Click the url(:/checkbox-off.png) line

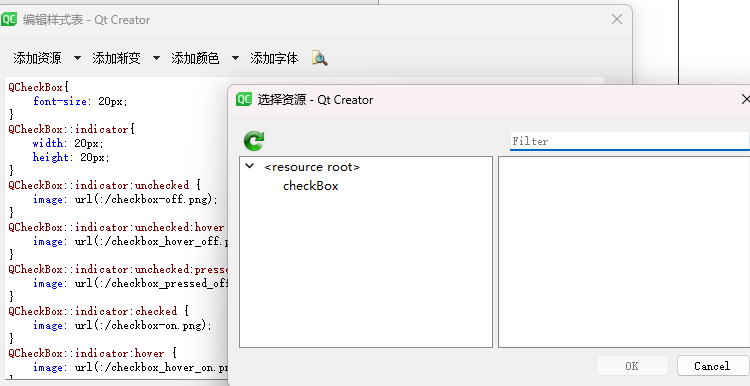125,199
